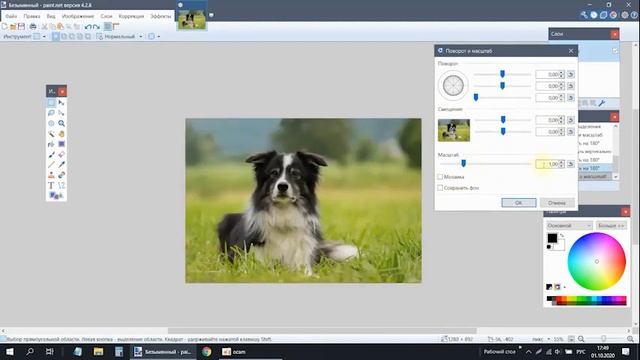640x360 pixels.
Task: Open Chrome from the taskbar
Action: click(207, 351)
